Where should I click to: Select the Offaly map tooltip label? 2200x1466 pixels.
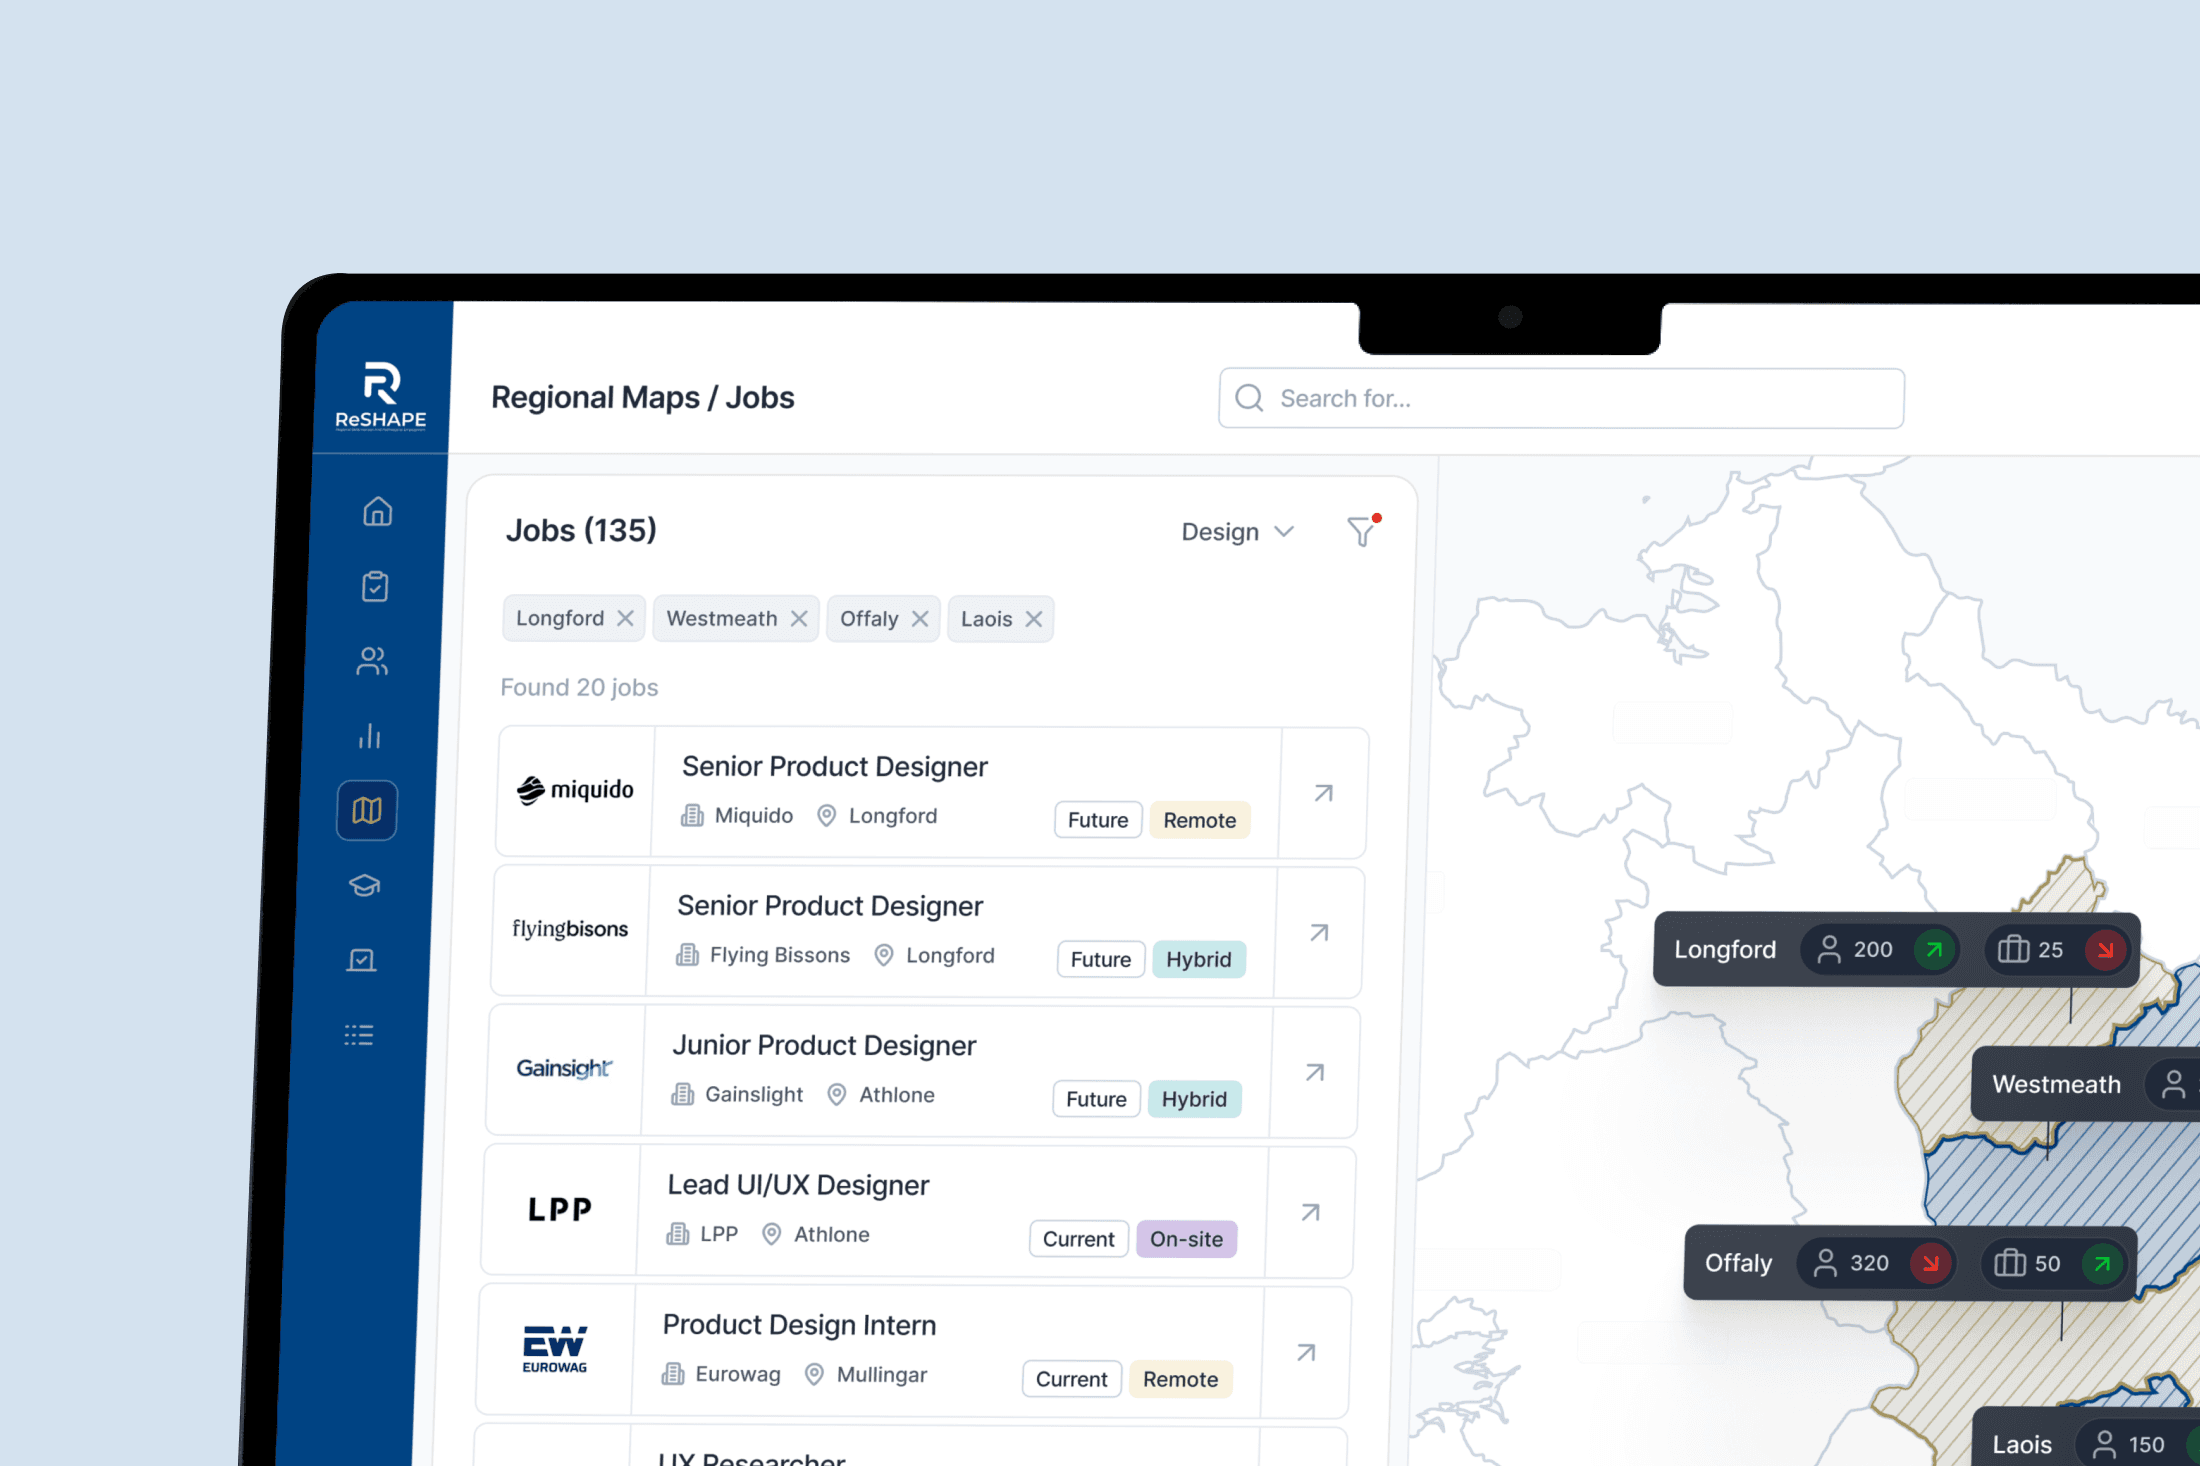[x=1738, y=1263]
